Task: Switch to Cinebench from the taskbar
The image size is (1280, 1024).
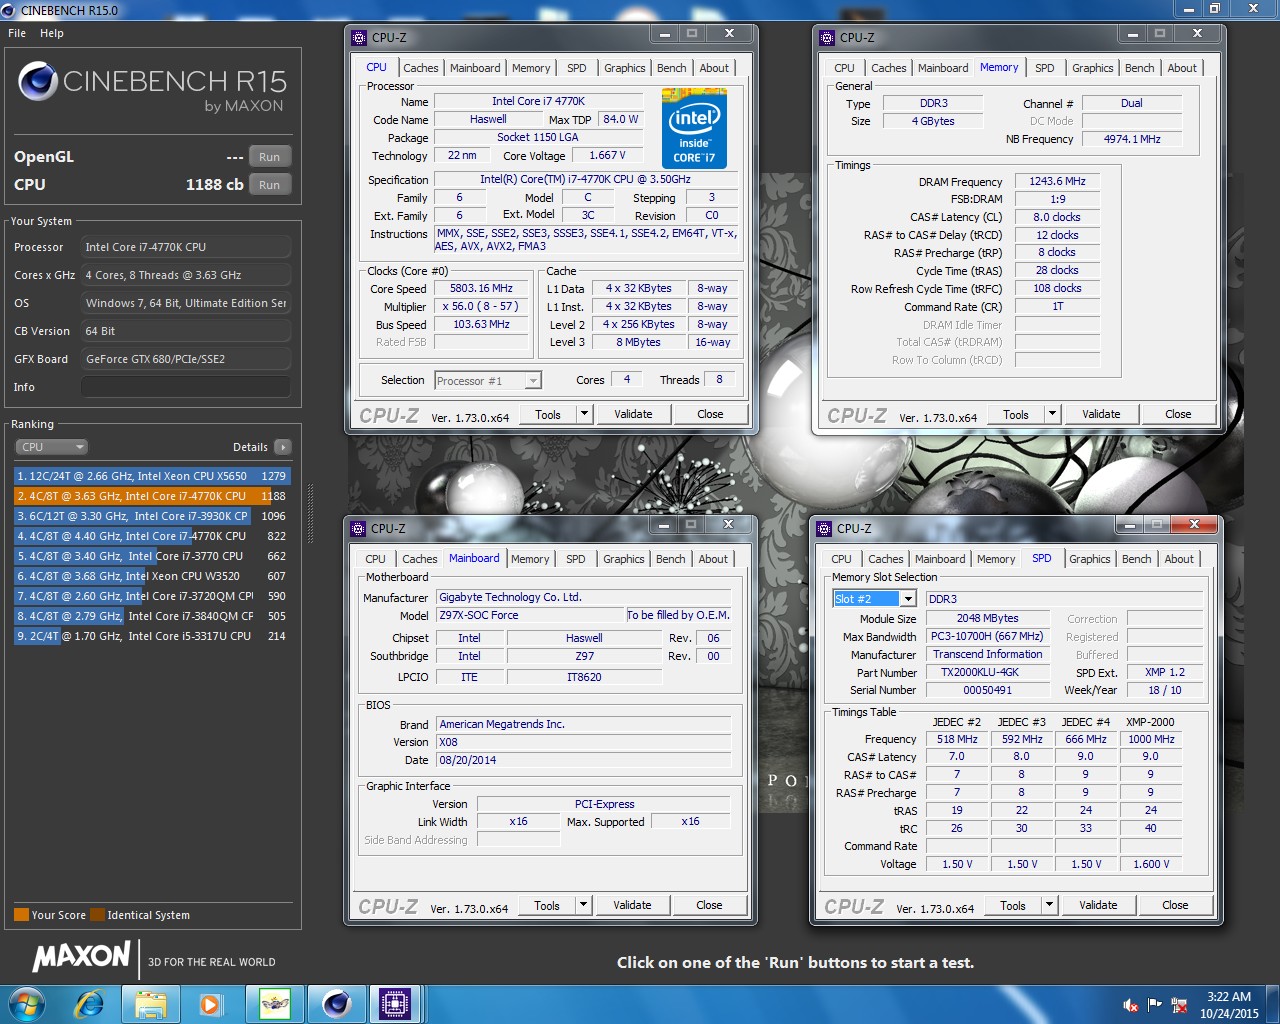Action: coord(336,1004)
